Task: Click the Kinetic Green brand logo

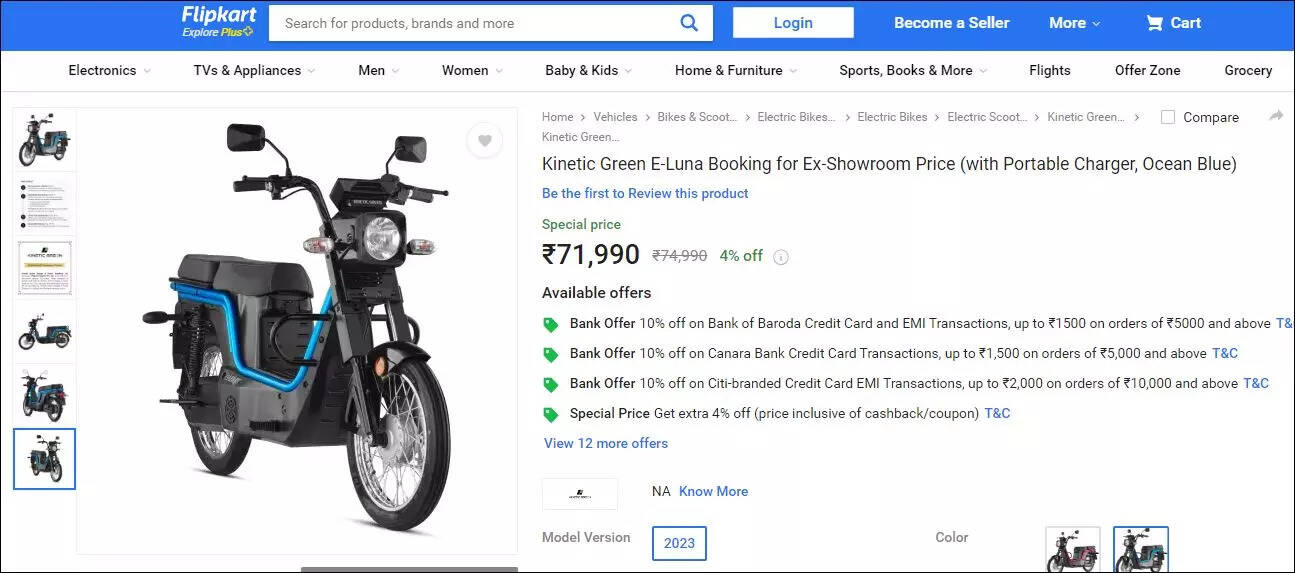Action: tap(579, 493)
